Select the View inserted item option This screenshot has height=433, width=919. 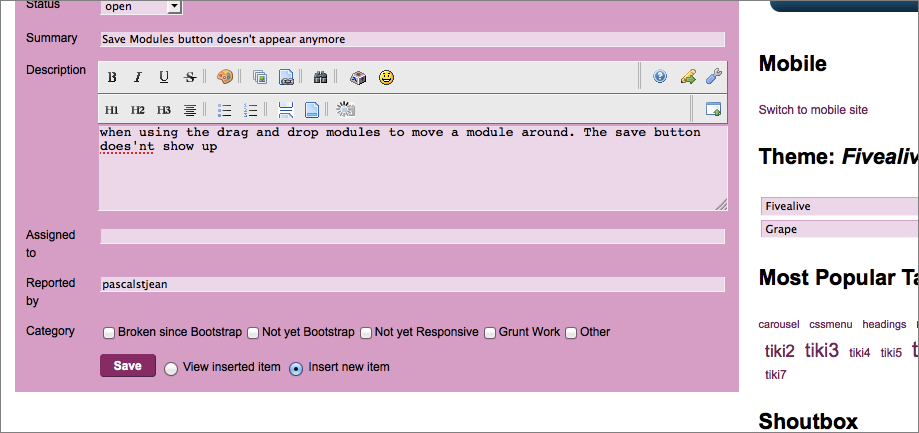coord(171,369)
